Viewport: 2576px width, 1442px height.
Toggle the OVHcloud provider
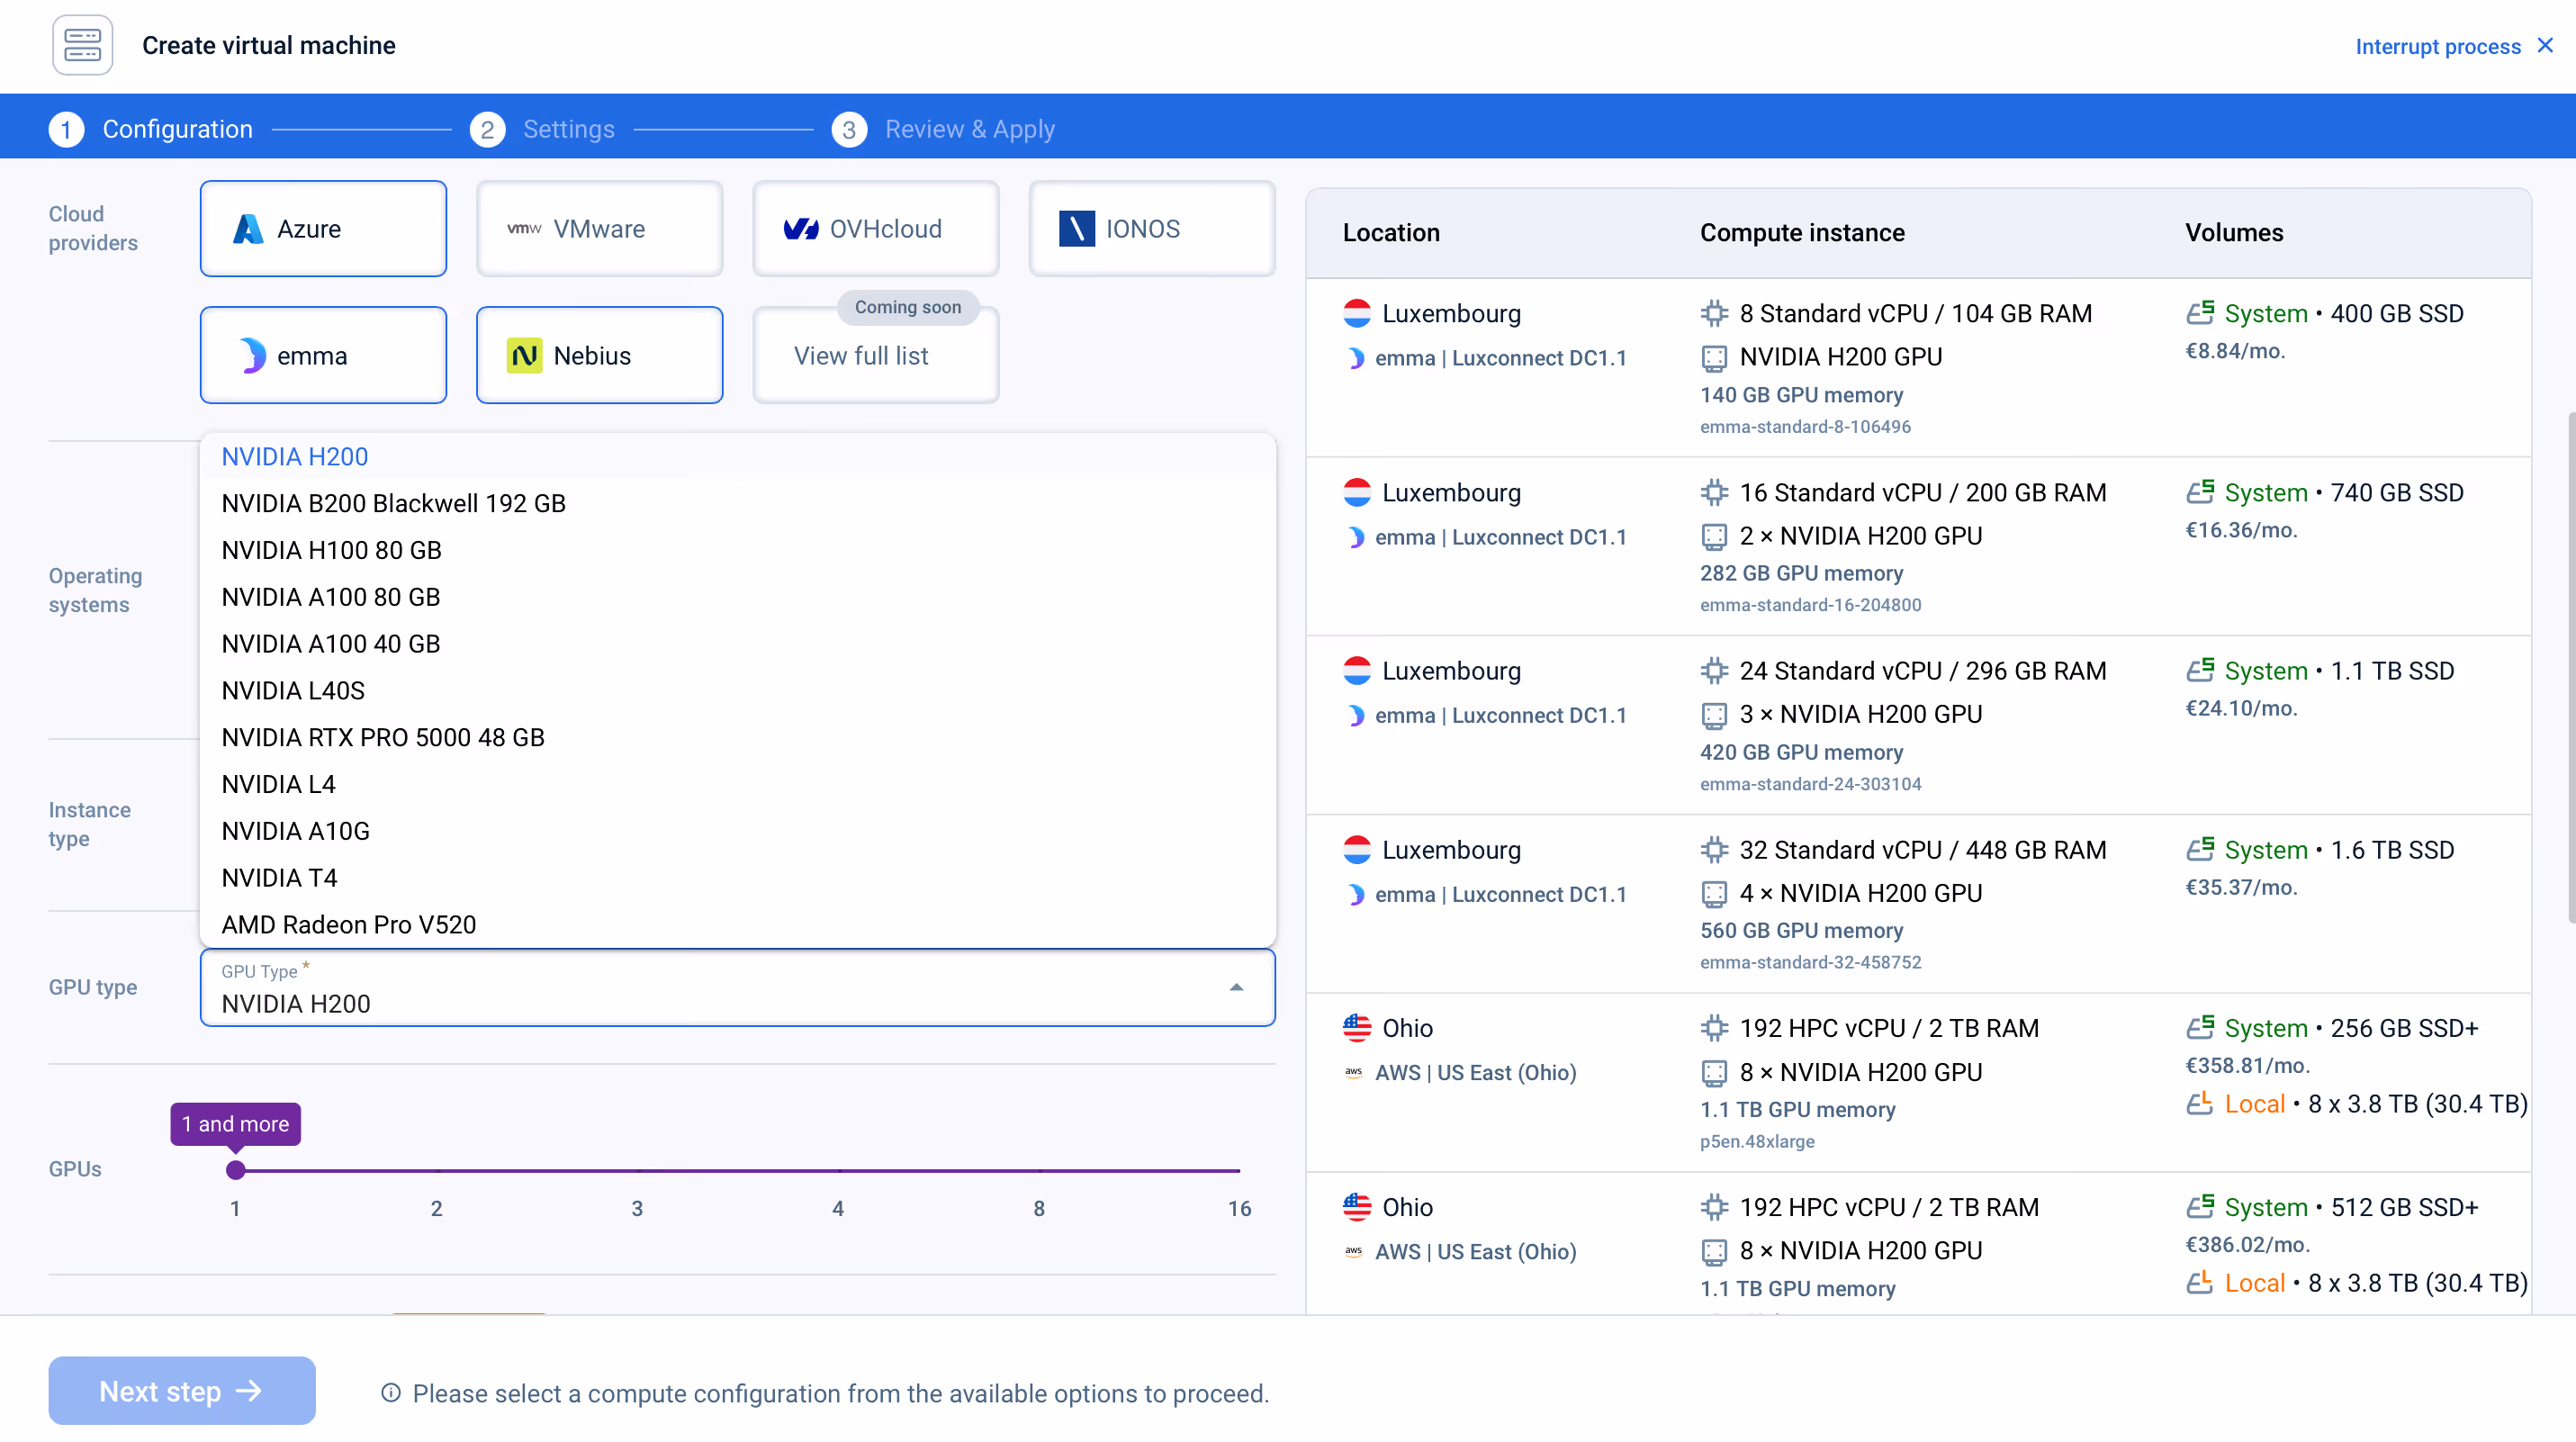[x=875, y=229]
